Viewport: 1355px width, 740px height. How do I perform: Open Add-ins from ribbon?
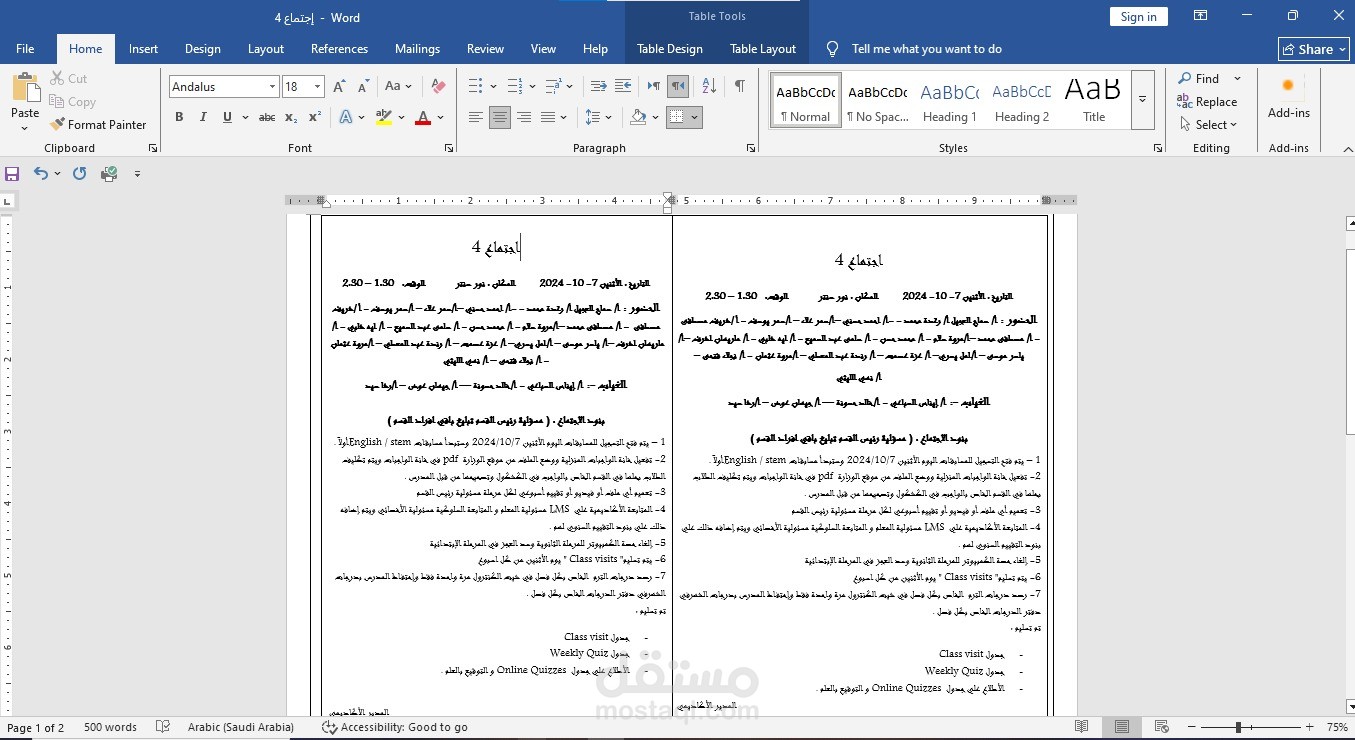(1288, 98)
